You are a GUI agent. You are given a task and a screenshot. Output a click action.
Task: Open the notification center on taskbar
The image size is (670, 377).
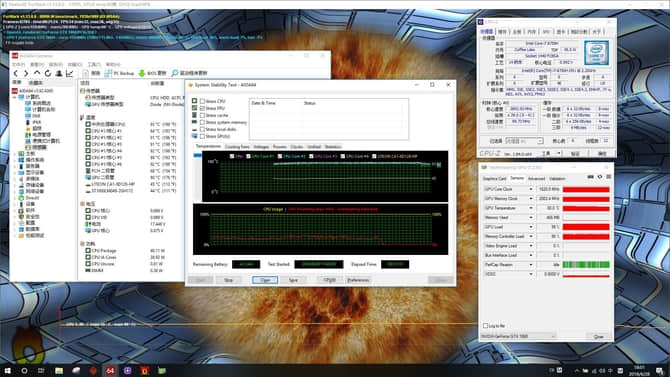pos(660,370)
